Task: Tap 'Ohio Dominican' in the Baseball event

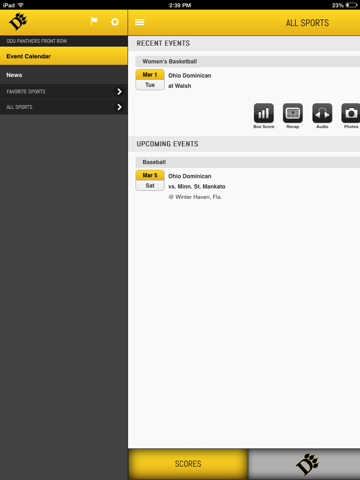Action: coord(190,176)
